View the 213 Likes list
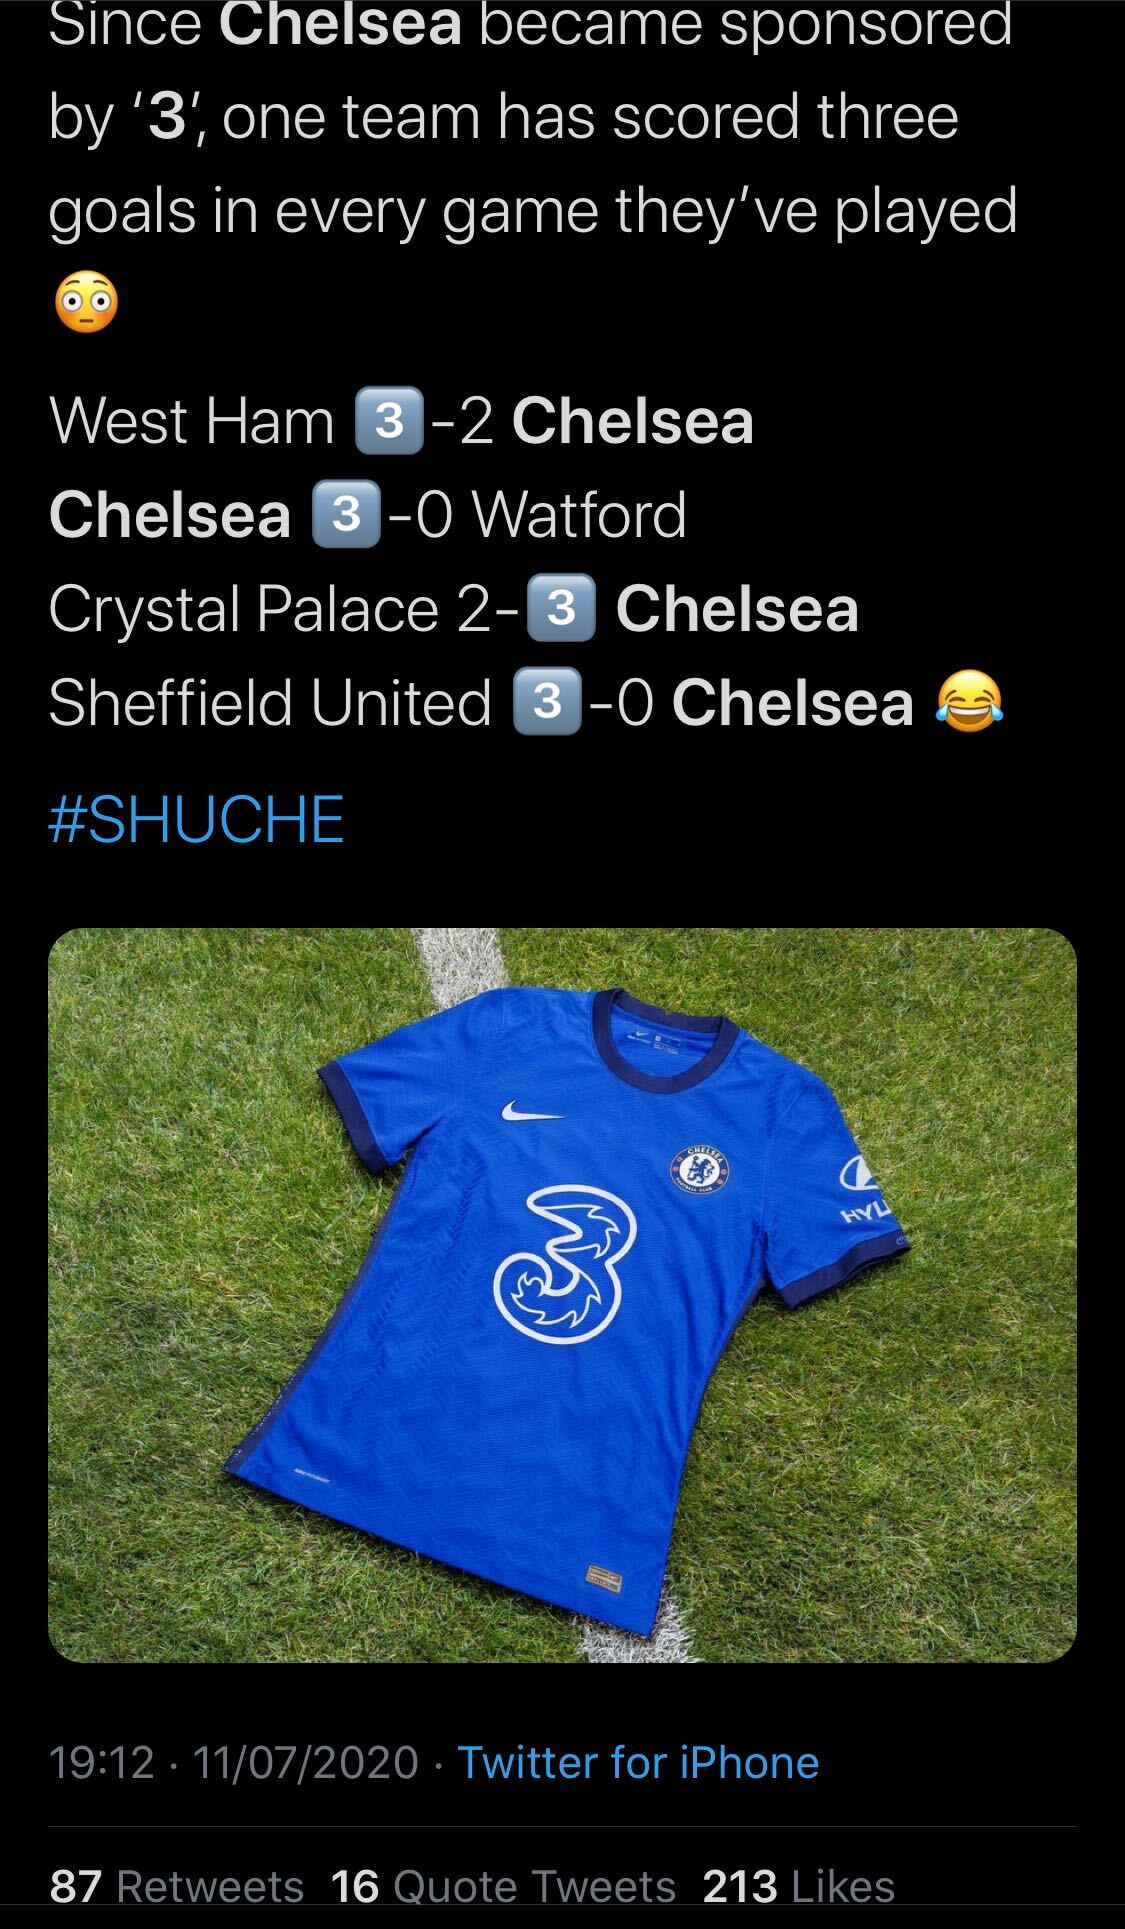The height and width of the screenshot is (1929, 1125). (799, 1886)
